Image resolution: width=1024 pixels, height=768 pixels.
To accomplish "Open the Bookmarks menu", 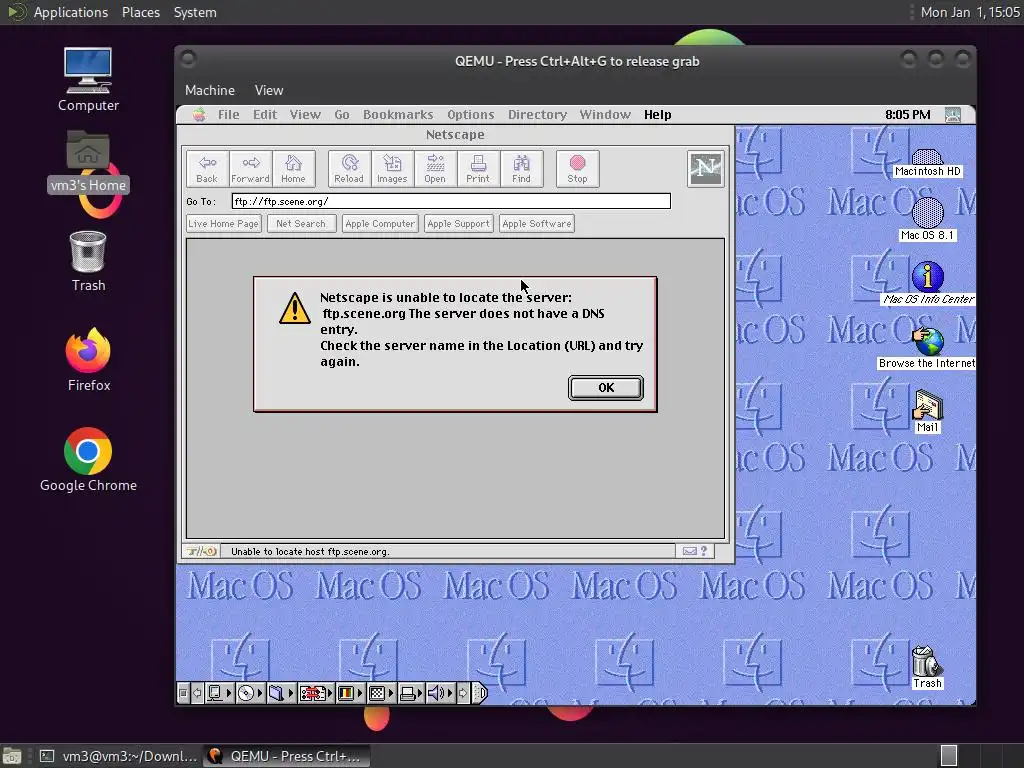I will click(398, 115).
